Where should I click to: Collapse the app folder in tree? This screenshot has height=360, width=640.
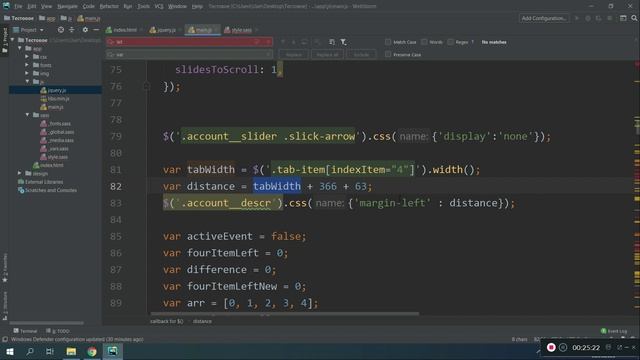point(20,48)
